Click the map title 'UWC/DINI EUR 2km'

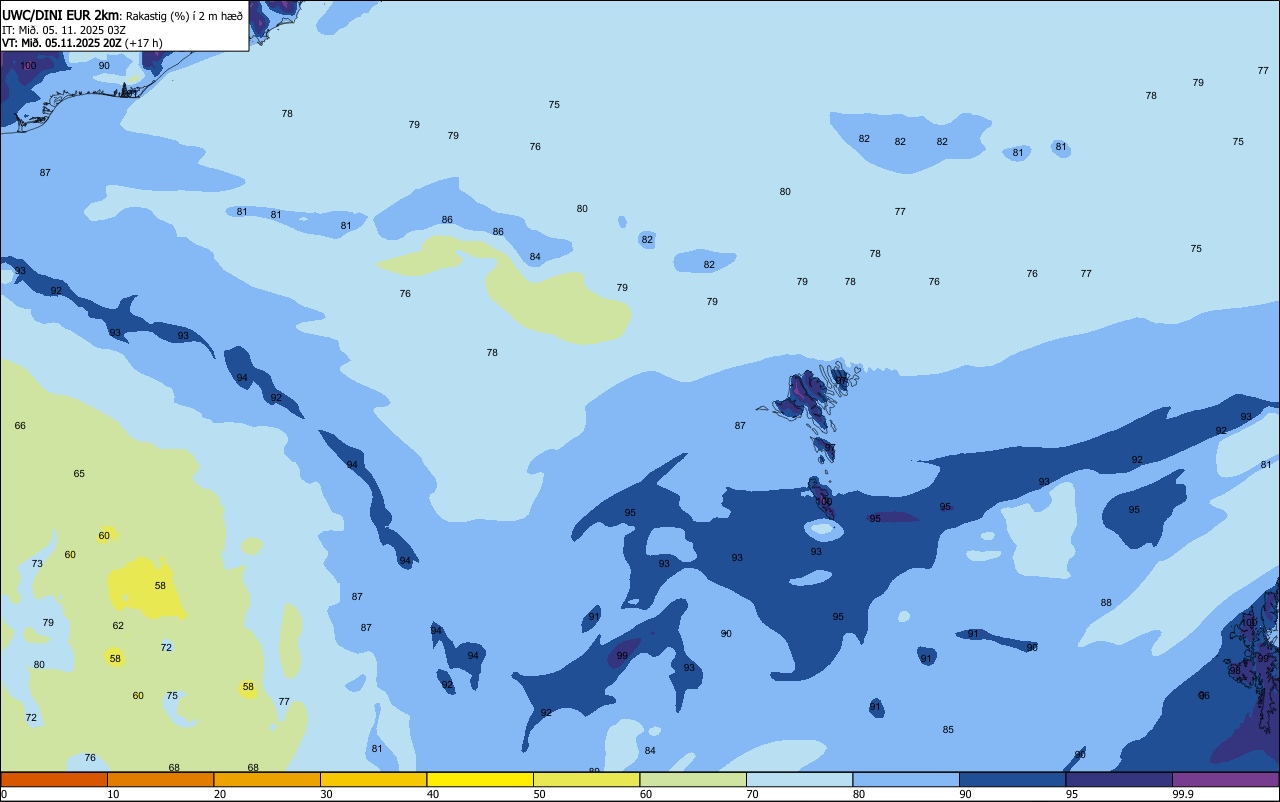click(x=60, y=15)
